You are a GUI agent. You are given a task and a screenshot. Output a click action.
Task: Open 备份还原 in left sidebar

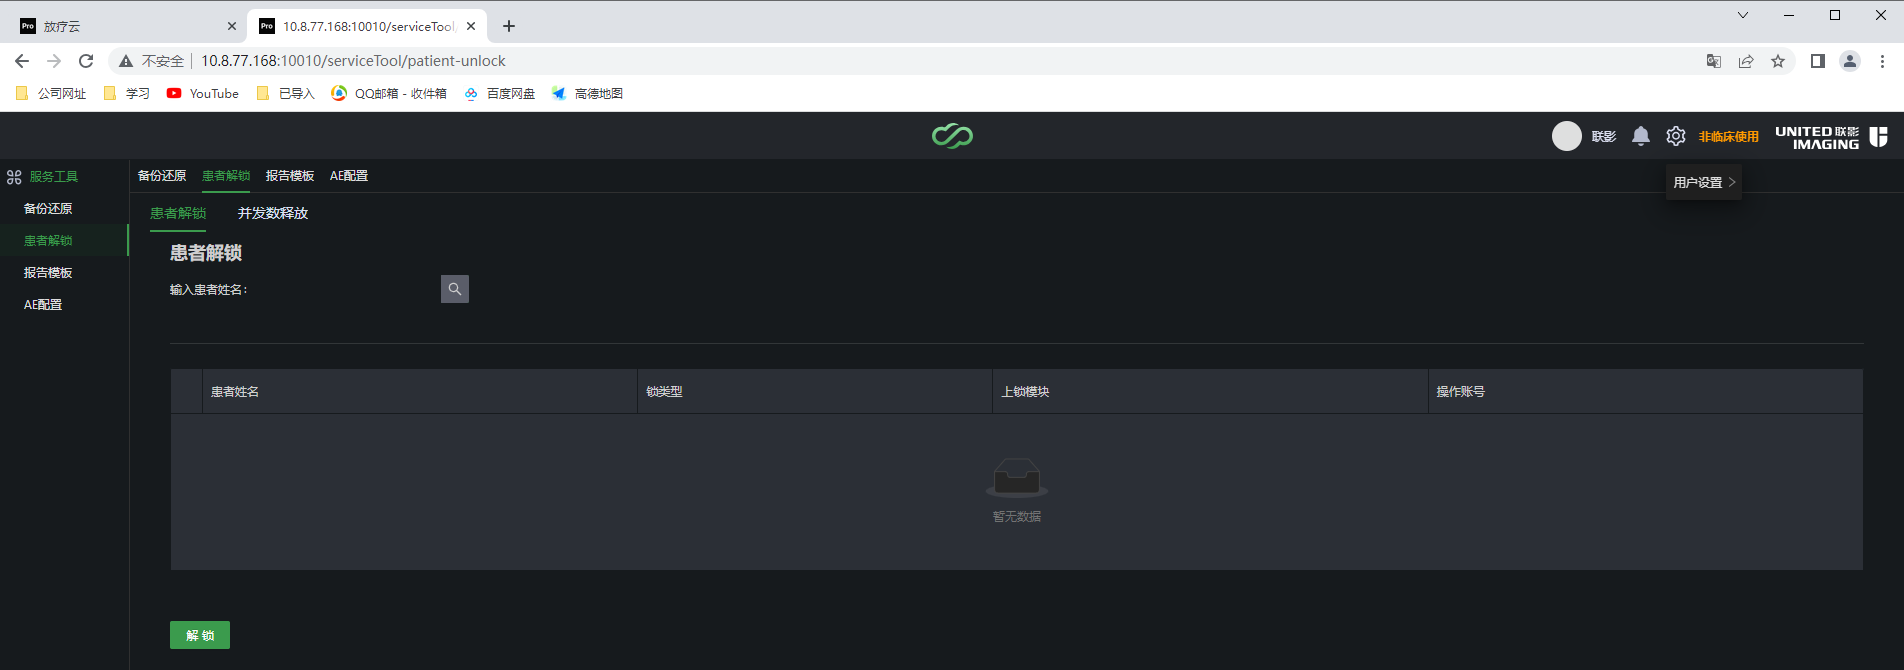tap(48, 209)
